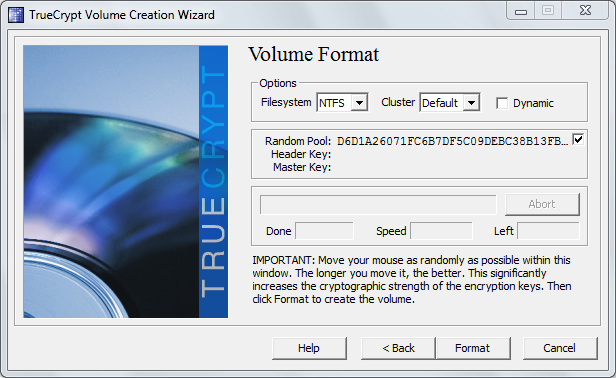616x378 pixels.
Task: Click the Header Key label
Action: 301,154
